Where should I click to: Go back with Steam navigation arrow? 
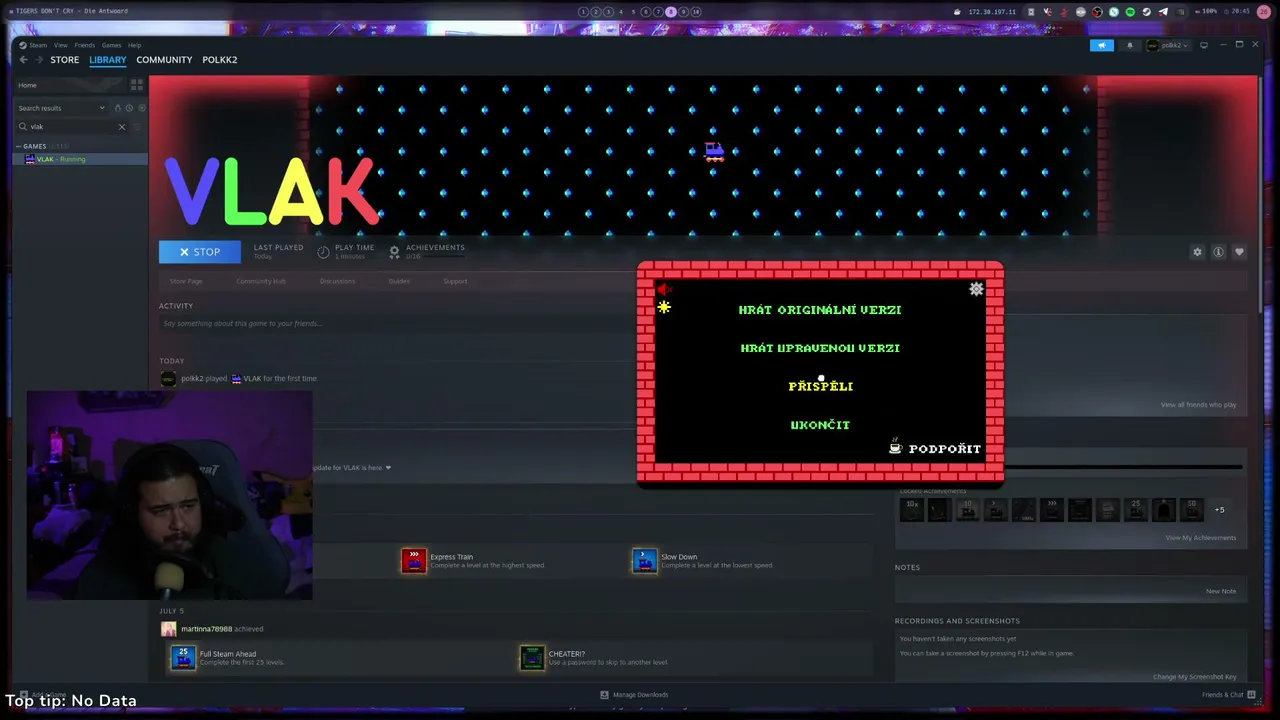(23, 60)
